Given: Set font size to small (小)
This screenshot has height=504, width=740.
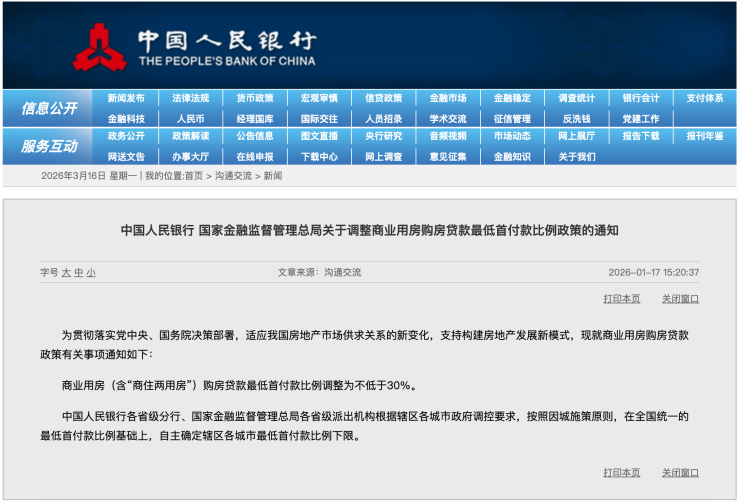Looking at the screenshot, I should click(91, 272).
